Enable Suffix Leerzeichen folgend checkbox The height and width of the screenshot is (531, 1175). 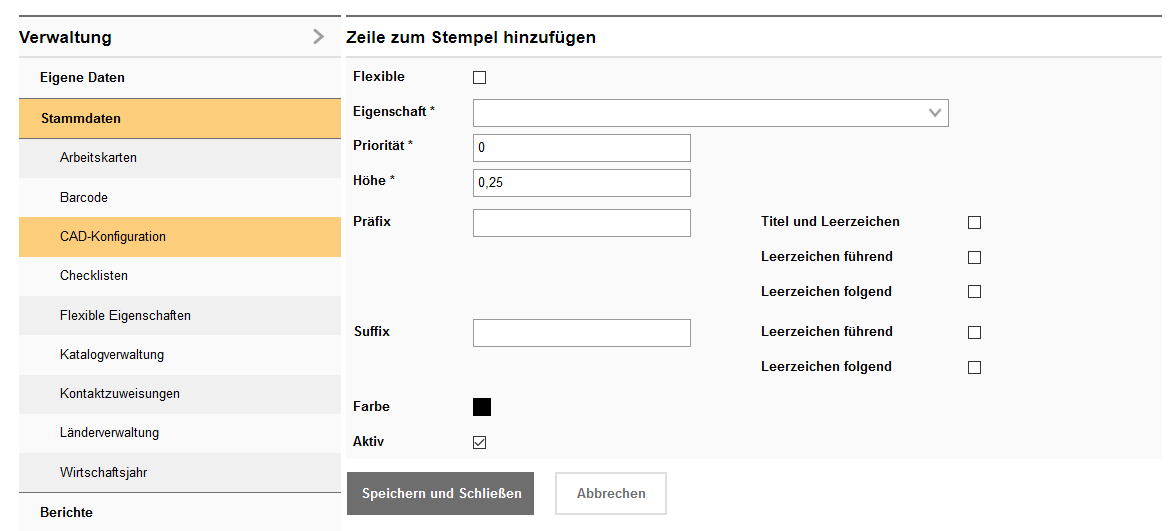pos(974,367)
